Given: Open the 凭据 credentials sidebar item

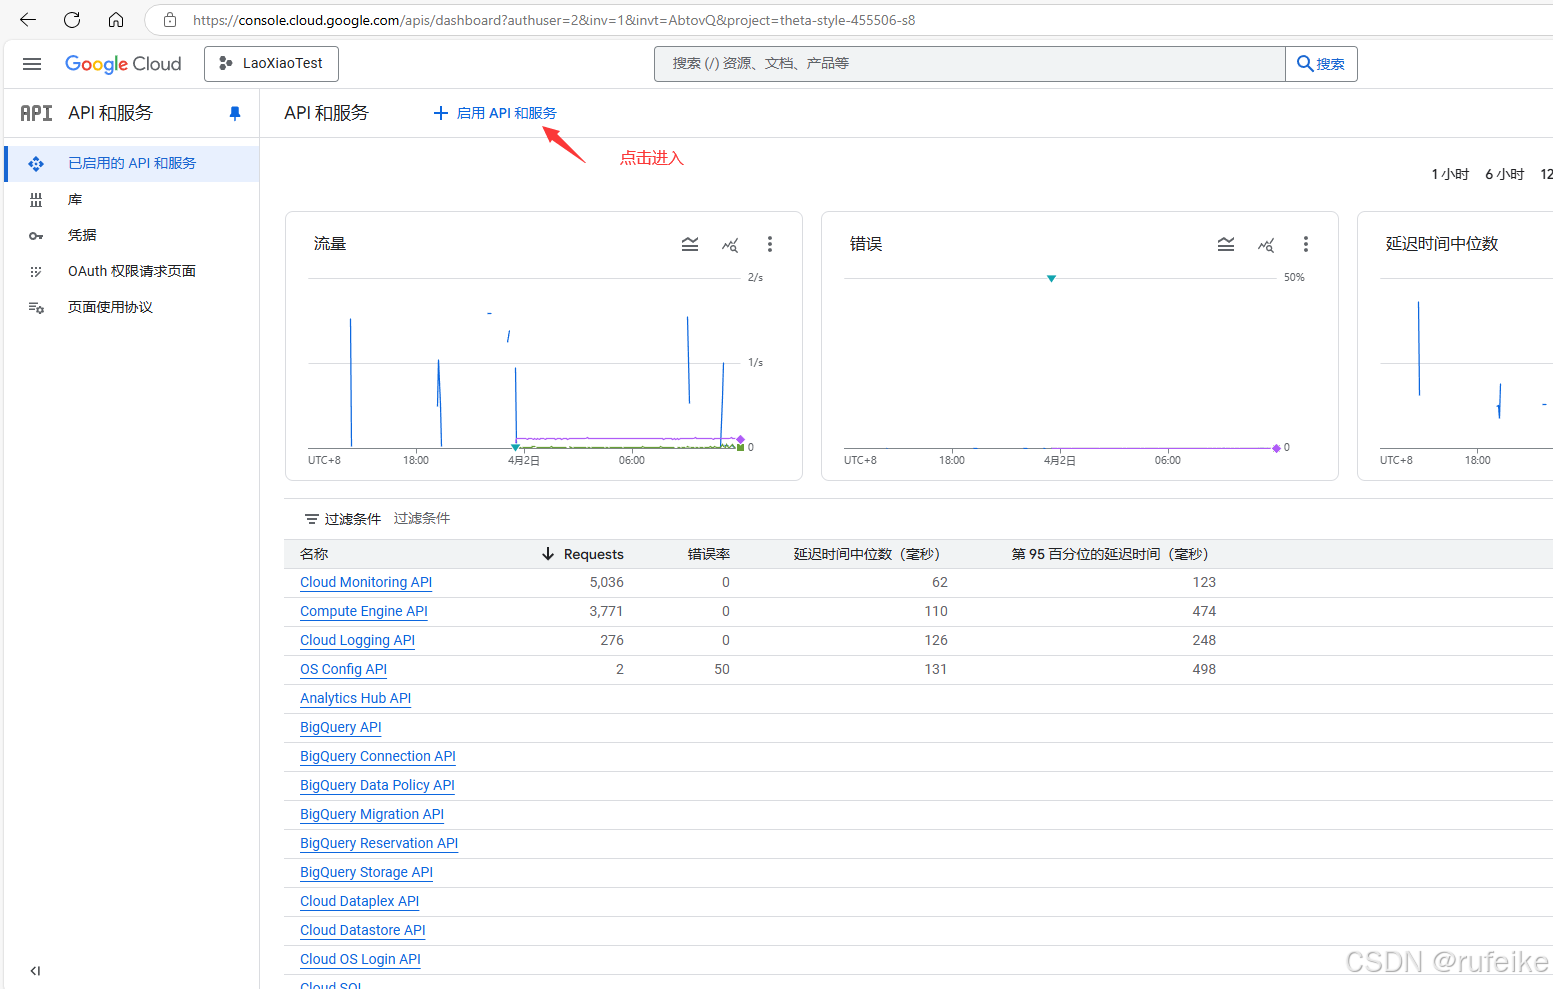Looking at the screenshot, I should [132, 235].
